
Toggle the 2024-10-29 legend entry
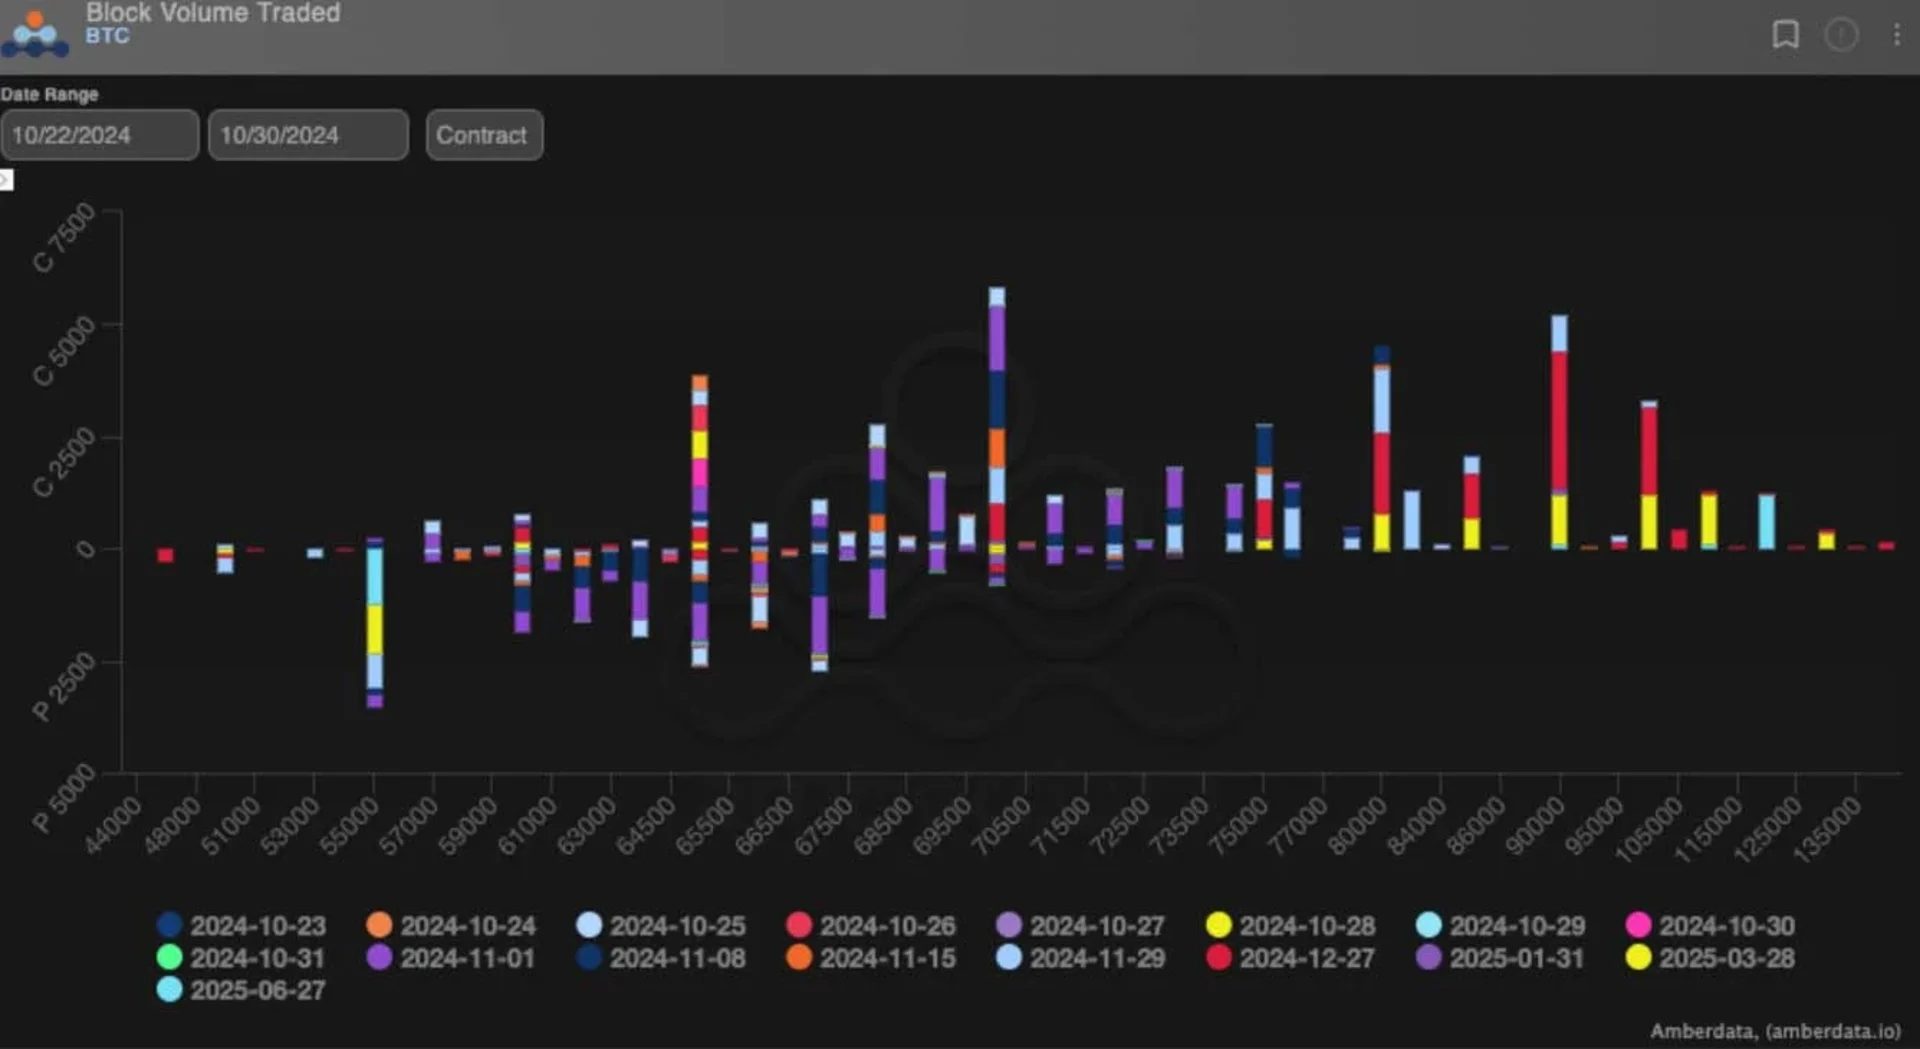pyautogui.click(x=1502, y=925)
